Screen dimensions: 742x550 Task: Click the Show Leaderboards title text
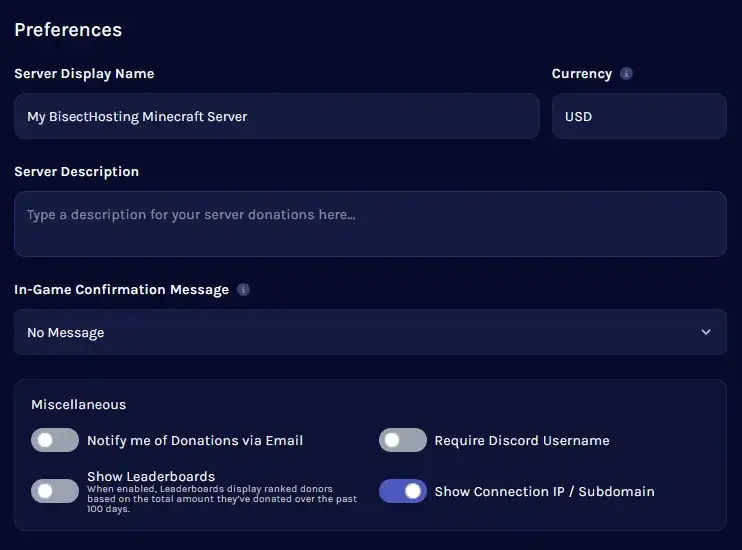point(151,476)
